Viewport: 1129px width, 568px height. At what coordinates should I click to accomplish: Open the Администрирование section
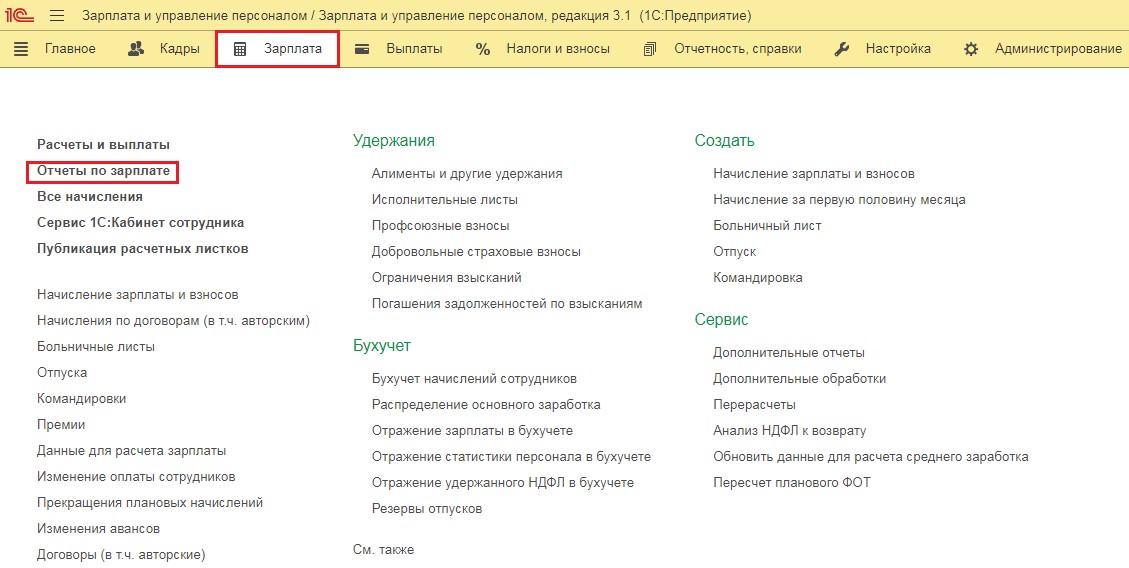(1058, 49)
